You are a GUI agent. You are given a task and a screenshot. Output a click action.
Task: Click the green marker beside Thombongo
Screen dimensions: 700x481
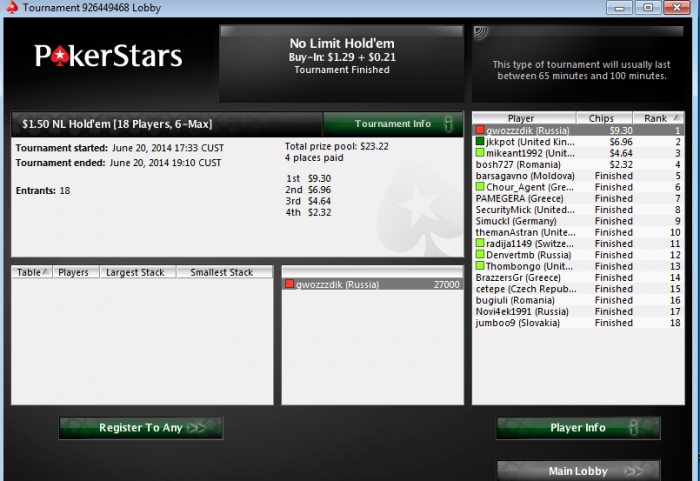(480, 266)
